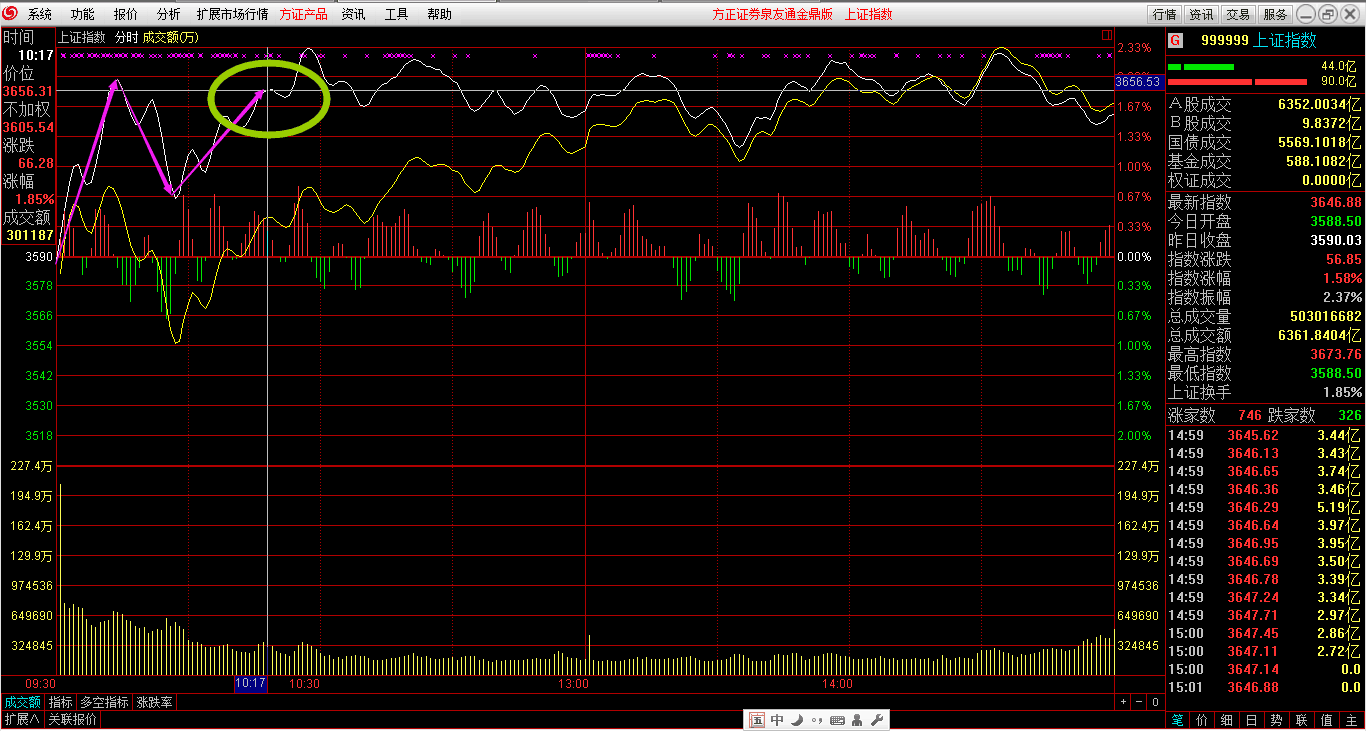Click the red G badge beside 999999
This screenshot has width=1366, height=731.
coord(1175,40)
